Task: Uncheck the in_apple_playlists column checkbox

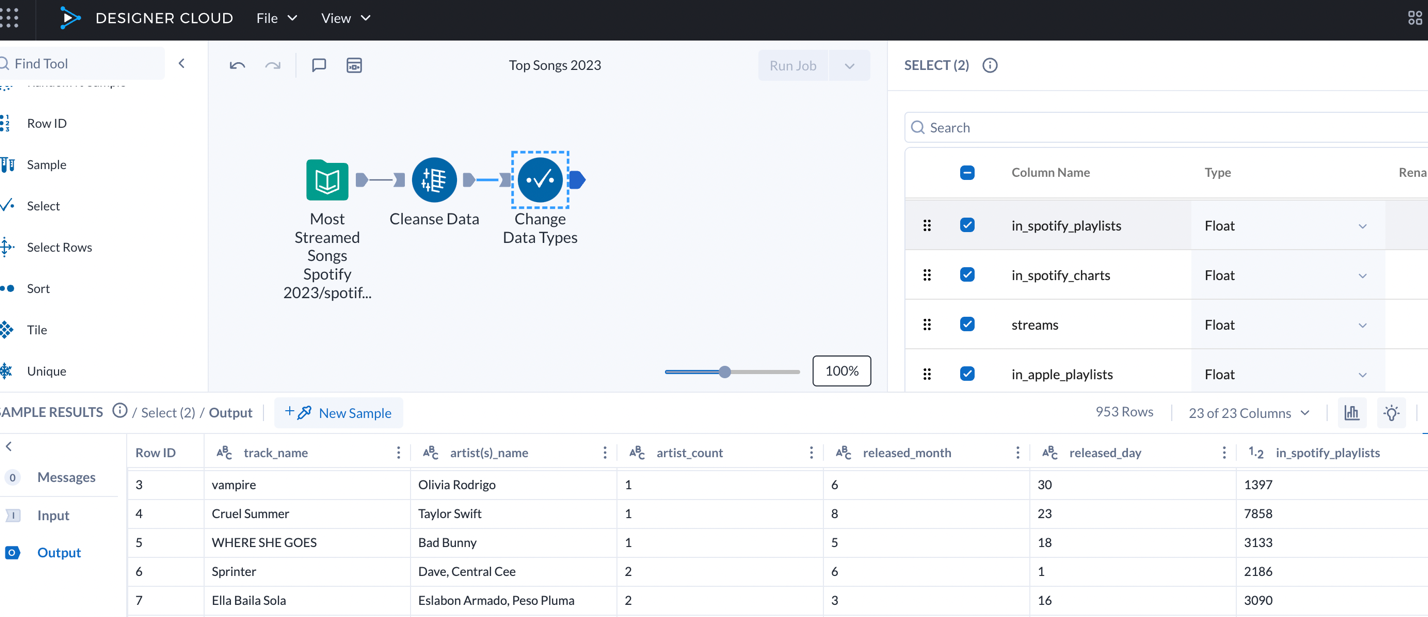Action: coord(967,373)
